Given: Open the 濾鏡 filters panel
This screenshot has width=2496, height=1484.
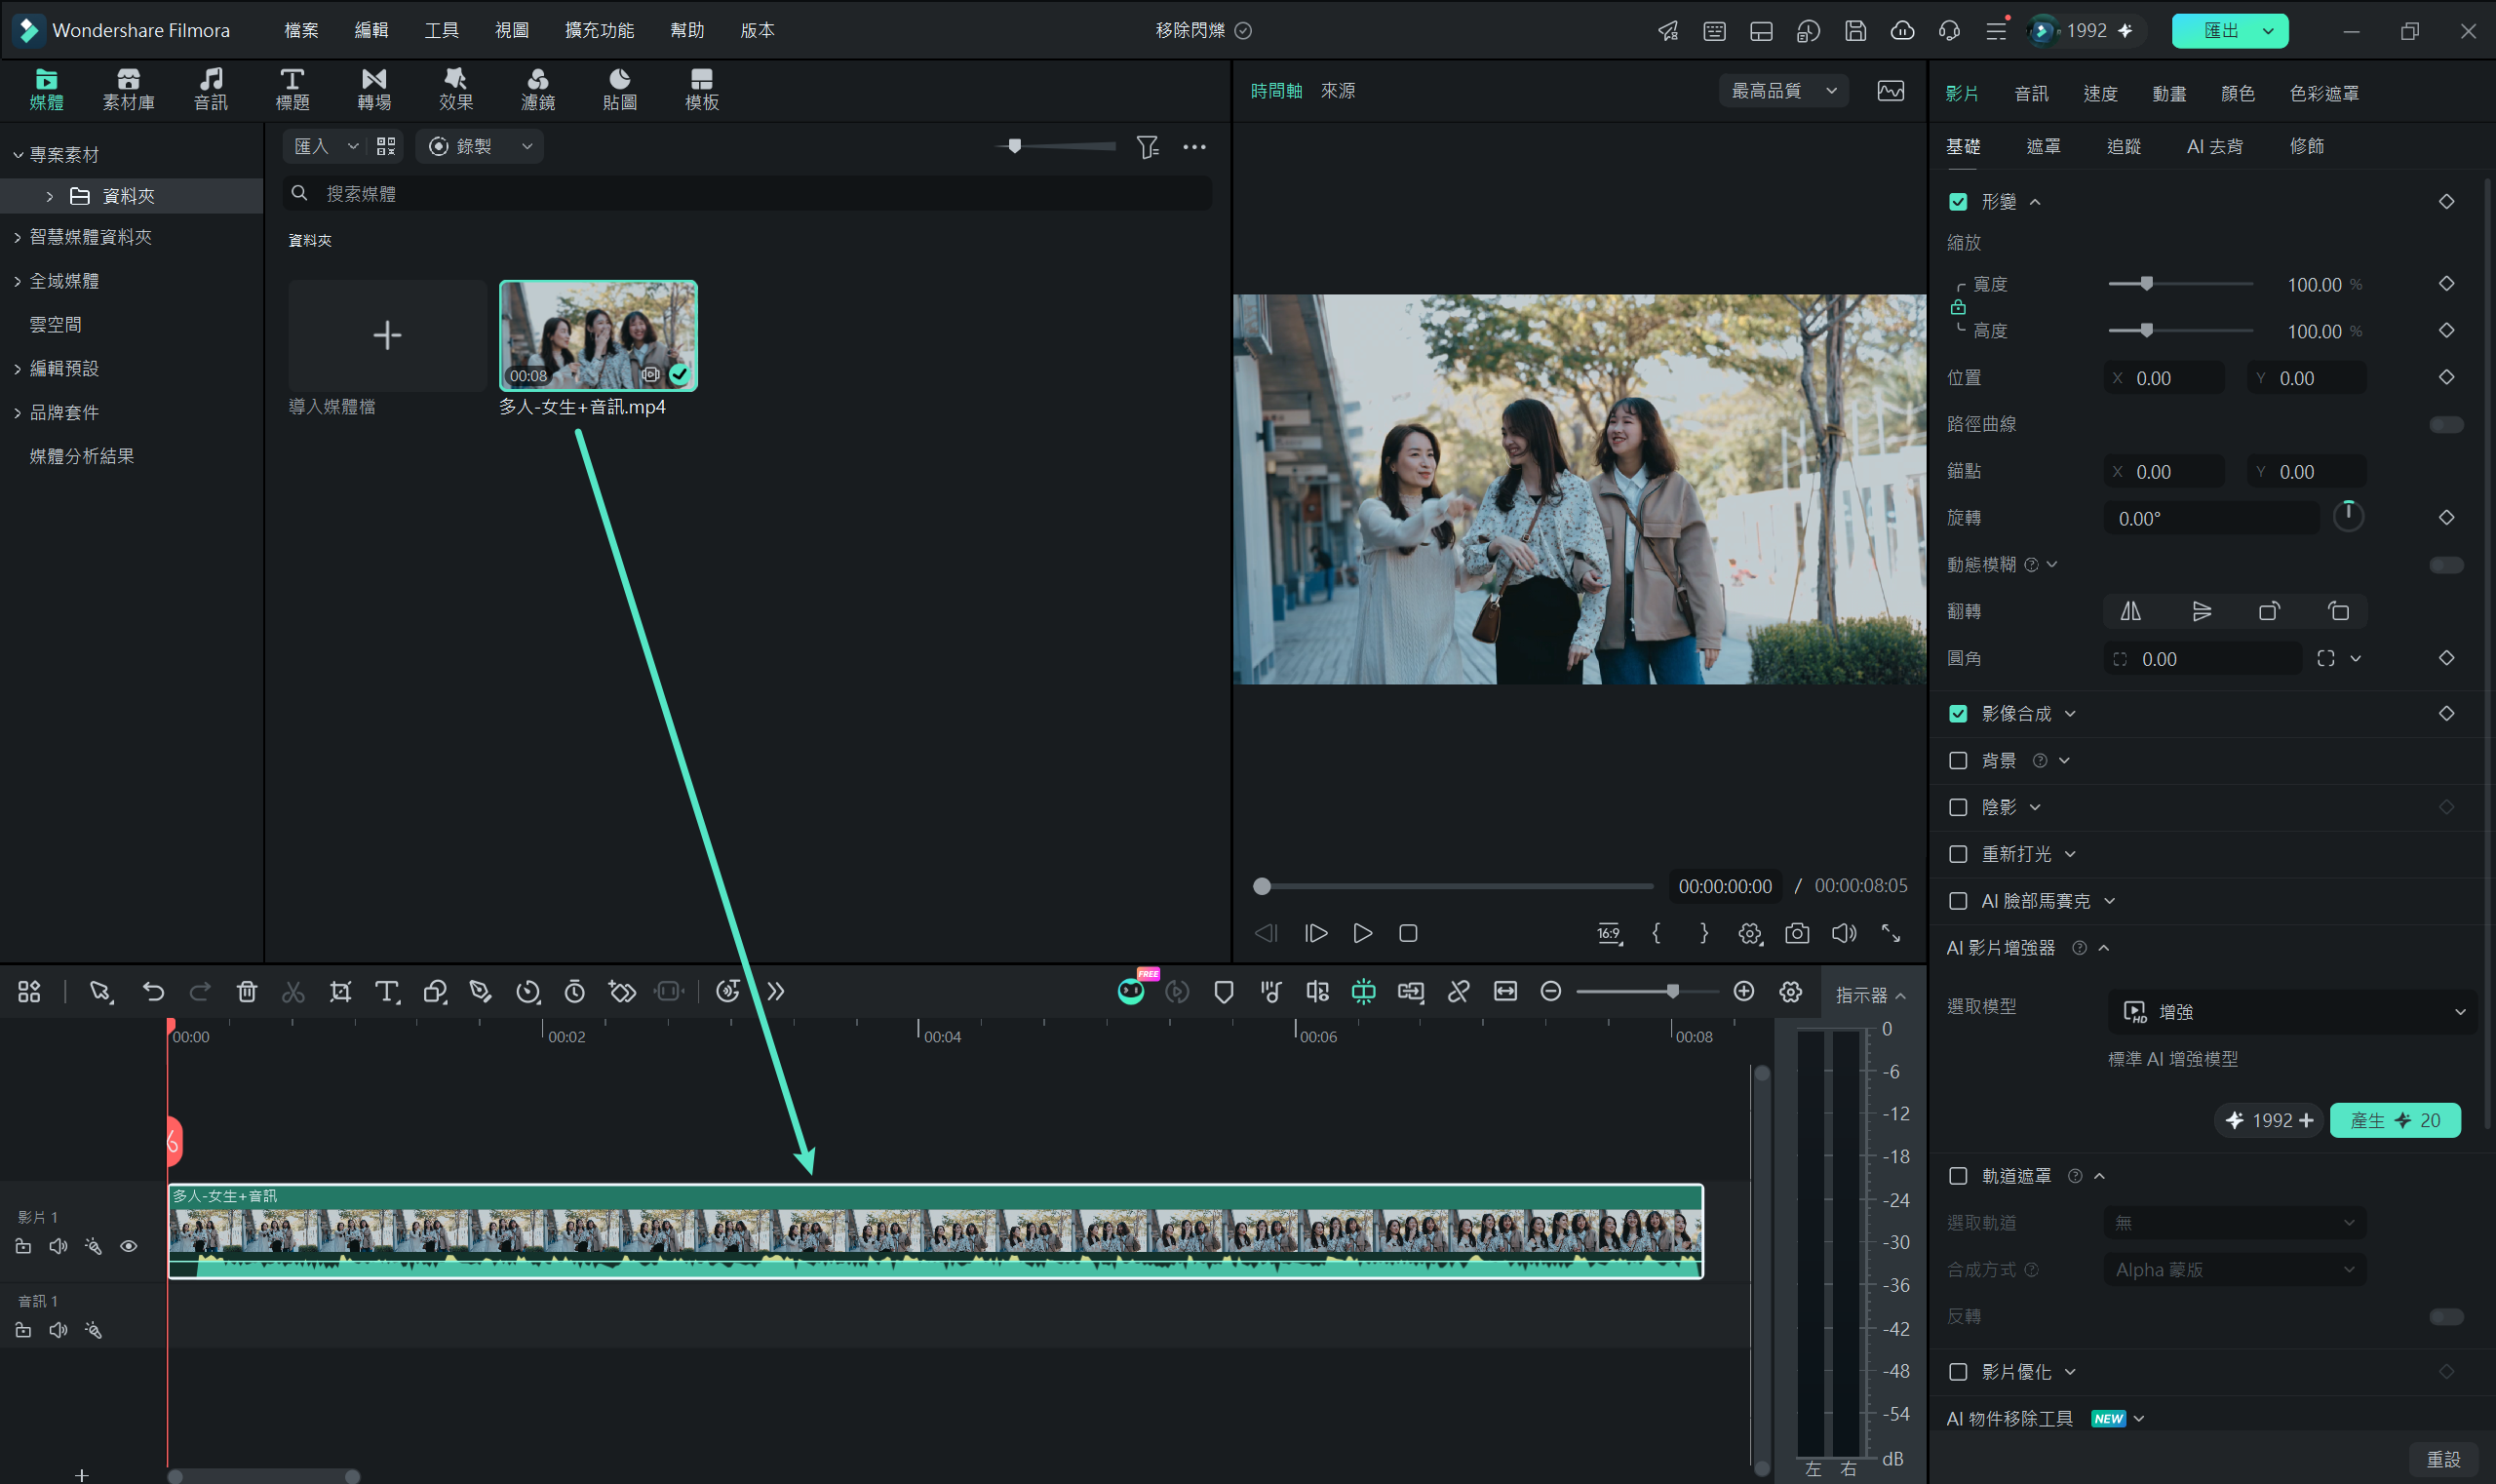Looking at the screenshot, I should click(x=538, y=89).
